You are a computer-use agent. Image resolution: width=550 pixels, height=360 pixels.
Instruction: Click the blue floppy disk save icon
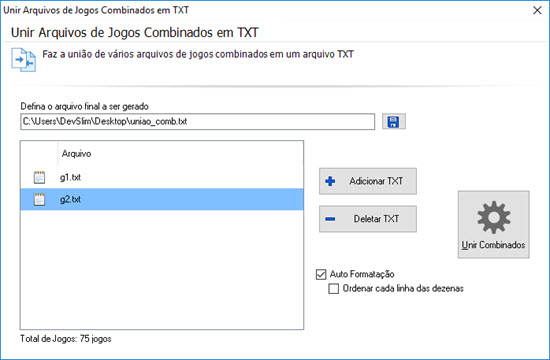(x=394, y=121)
